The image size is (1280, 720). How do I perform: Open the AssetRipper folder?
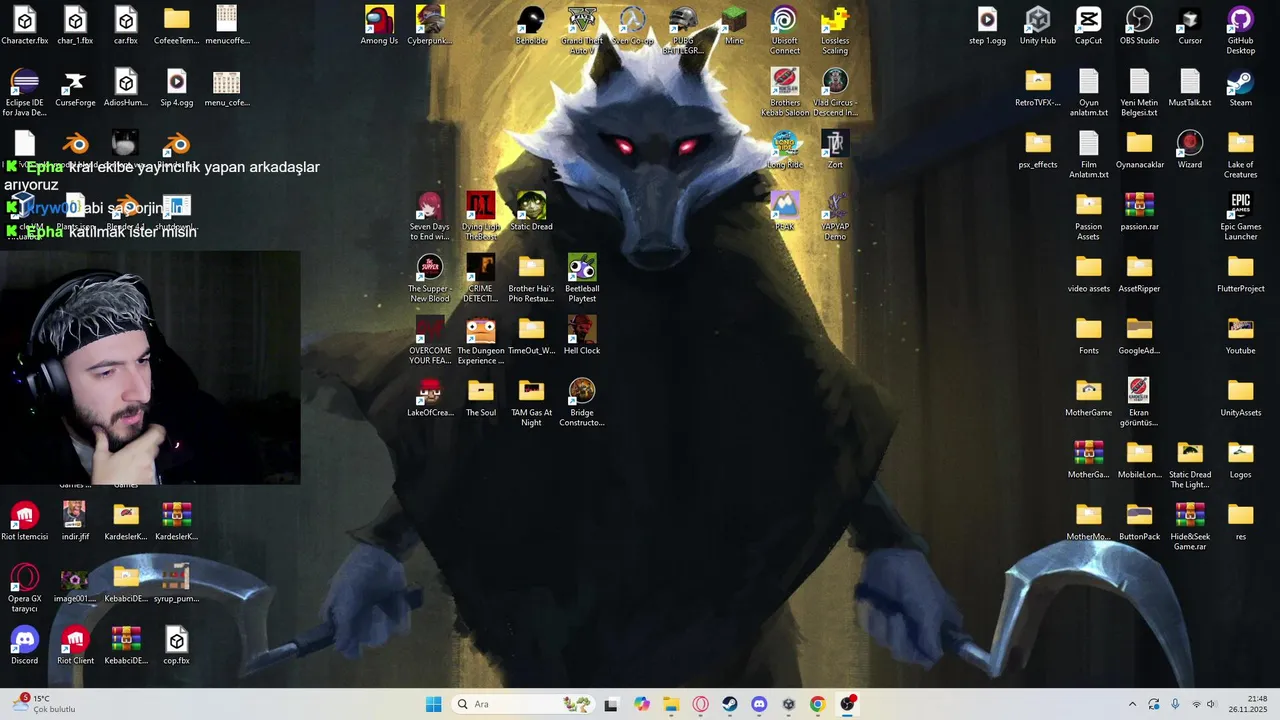coord(1139,274)
